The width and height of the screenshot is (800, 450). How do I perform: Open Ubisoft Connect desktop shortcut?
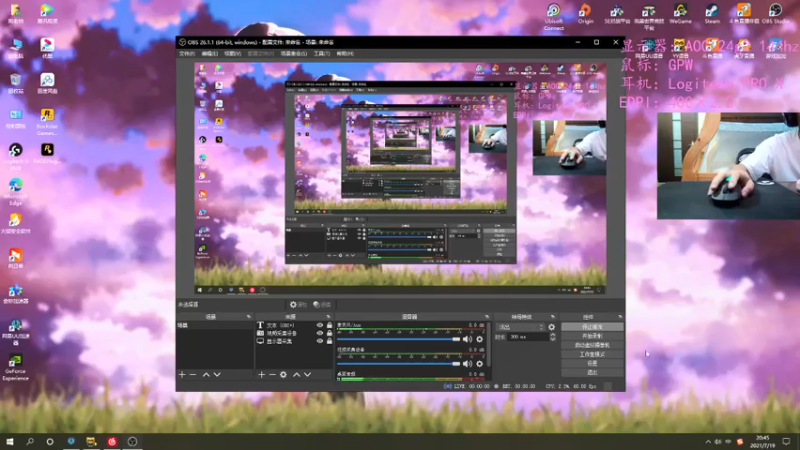(554, 17)
